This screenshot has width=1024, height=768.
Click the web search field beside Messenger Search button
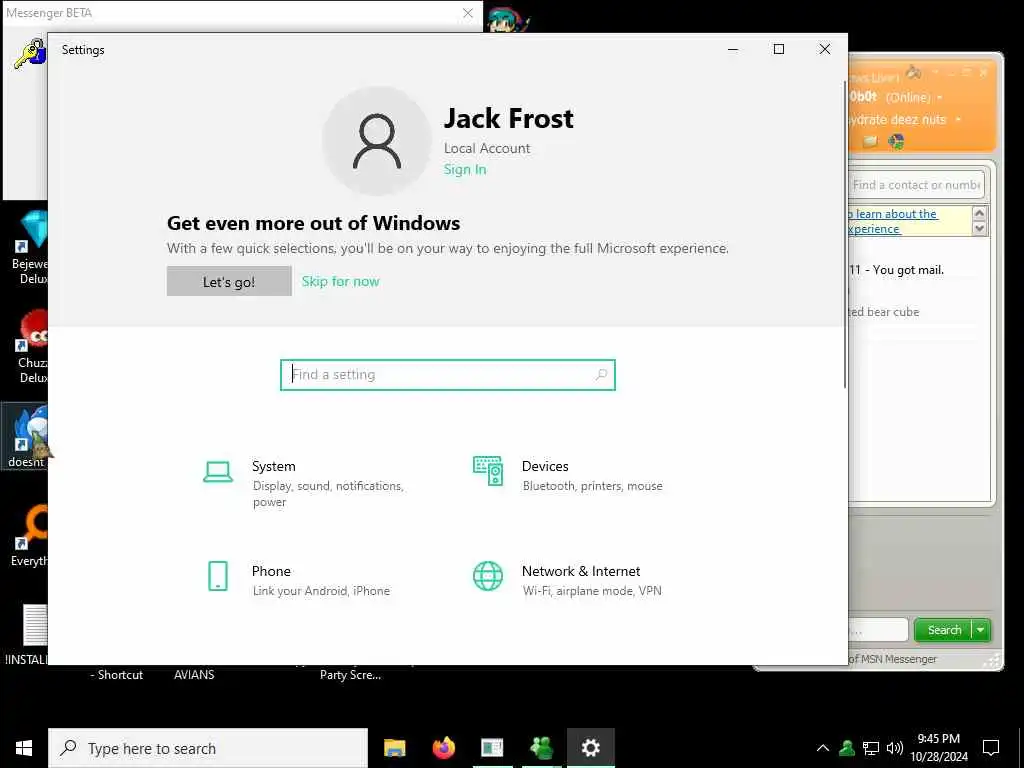tap(878, 630)
